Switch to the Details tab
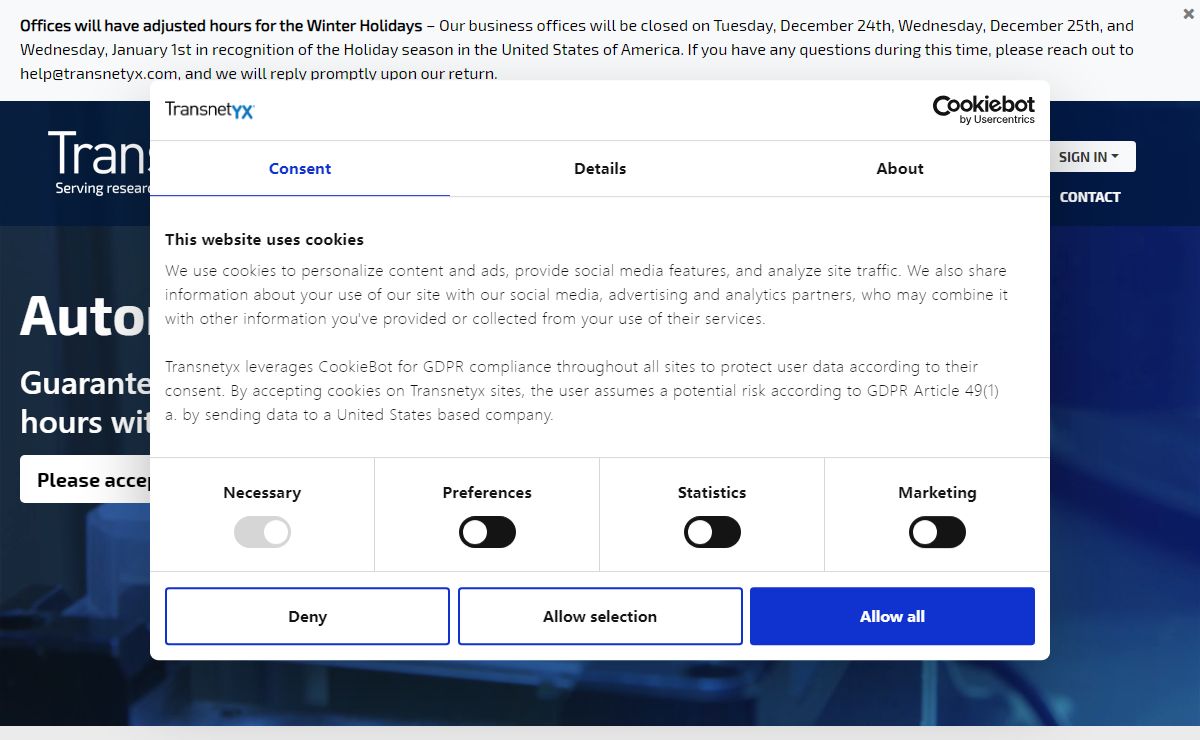This screenshot has width=1200, height=740. tap(600, 169)
